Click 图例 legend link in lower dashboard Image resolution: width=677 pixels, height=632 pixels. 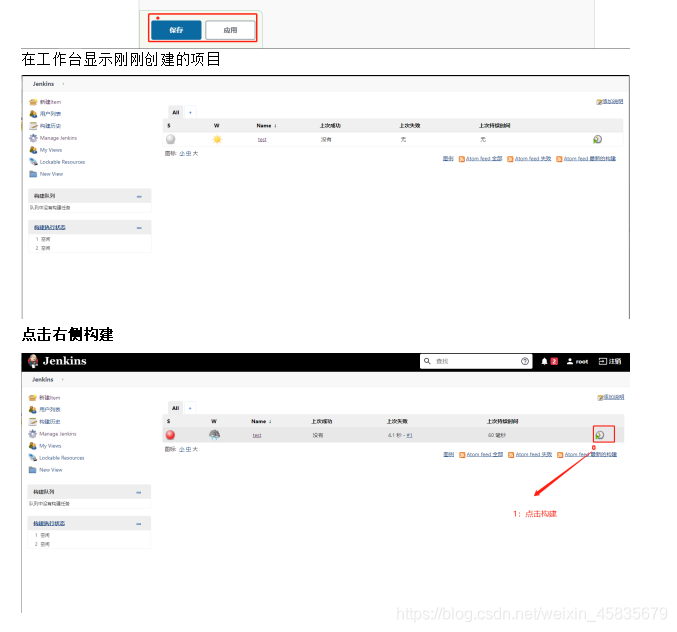point(449,455)
